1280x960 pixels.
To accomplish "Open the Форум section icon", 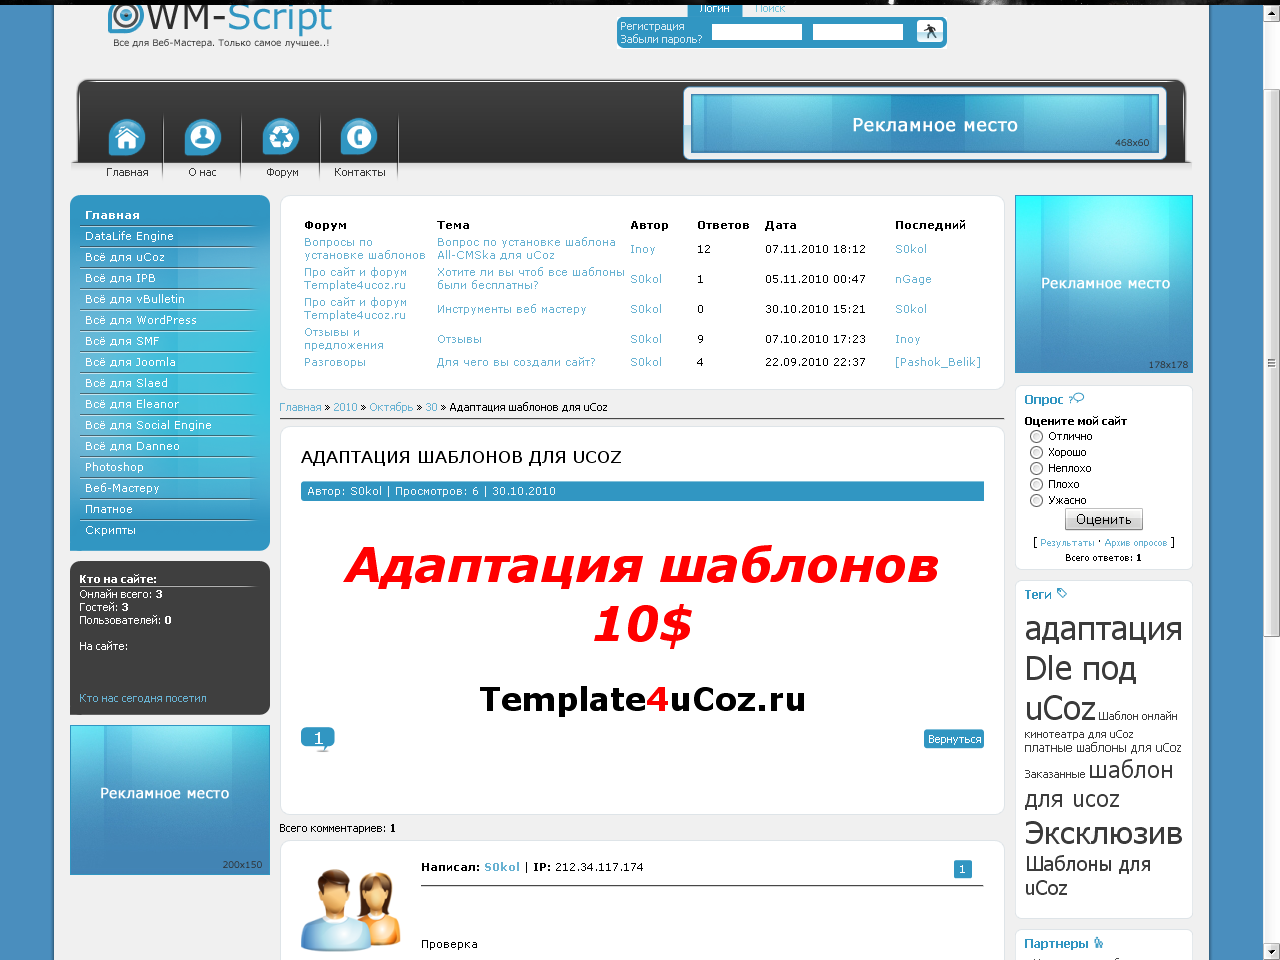I will coord(281,137).
